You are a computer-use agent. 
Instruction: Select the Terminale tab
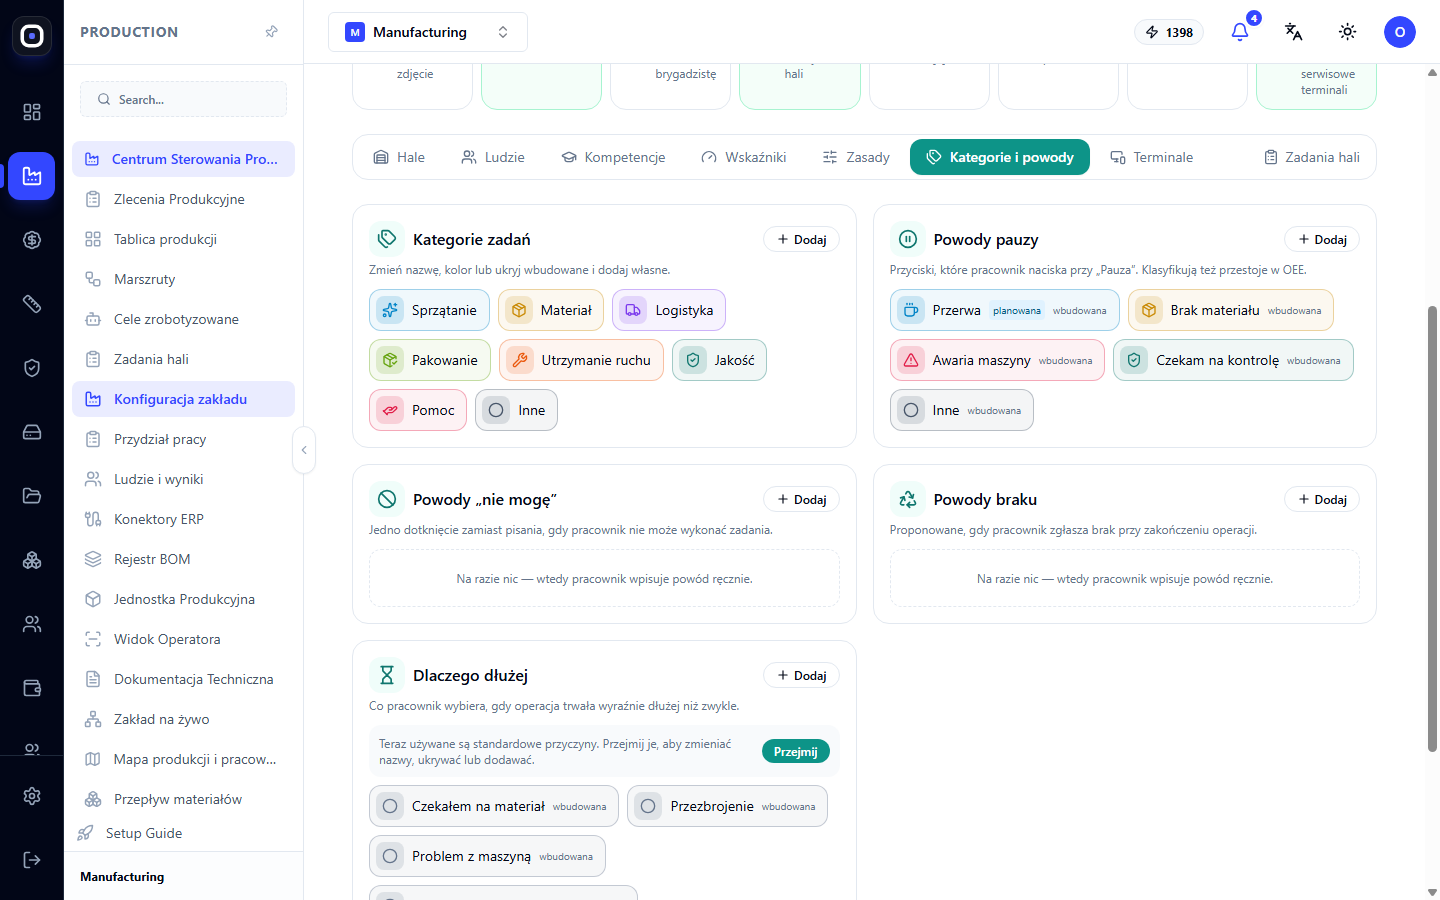pyautogui.click(x=1152, y=157)
